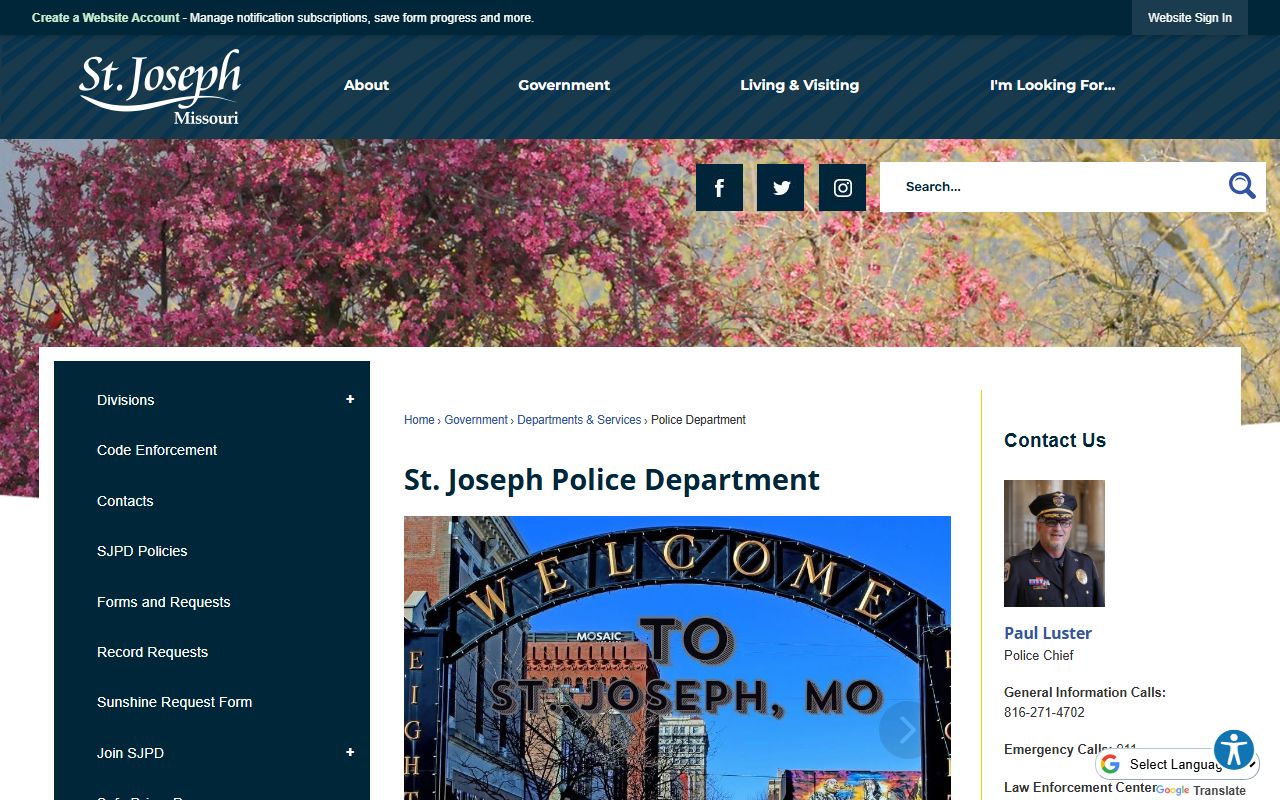
Task: Expand the Divisions submenu
Action: [x=350, y=400]
